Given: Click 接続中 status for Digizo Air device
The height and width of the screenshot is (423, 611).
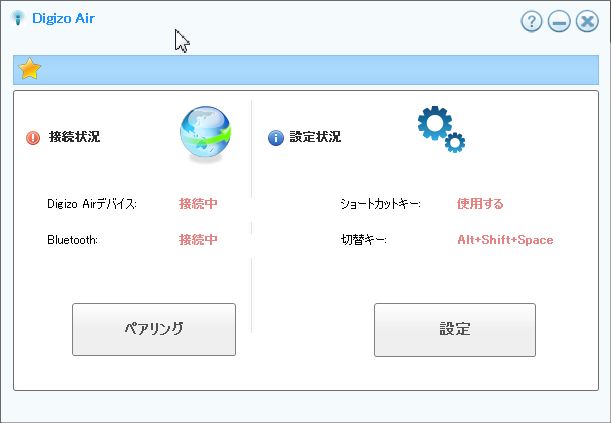Looking at the screenshot, I should (x=198, y=204).
